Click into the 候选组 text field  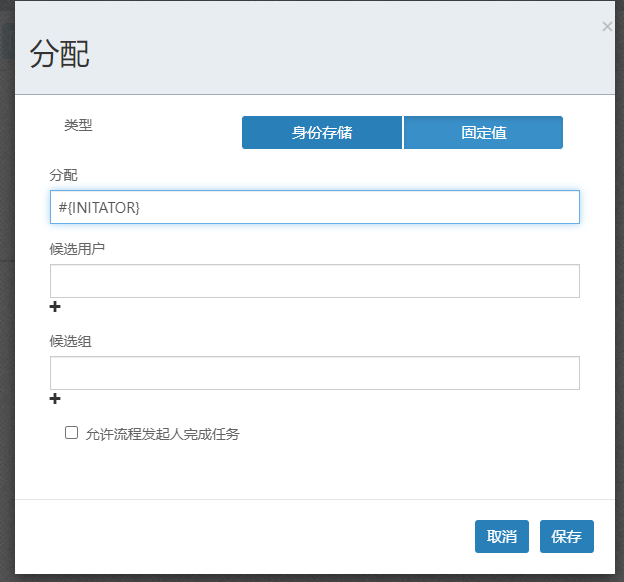[x=314, y=373]
